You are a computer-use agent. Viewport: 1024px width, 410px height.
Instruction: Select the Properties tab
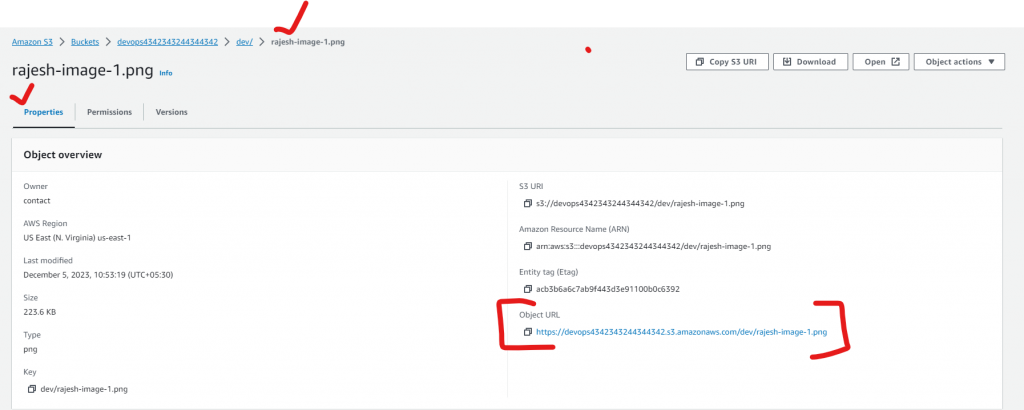tap(44, 112)
